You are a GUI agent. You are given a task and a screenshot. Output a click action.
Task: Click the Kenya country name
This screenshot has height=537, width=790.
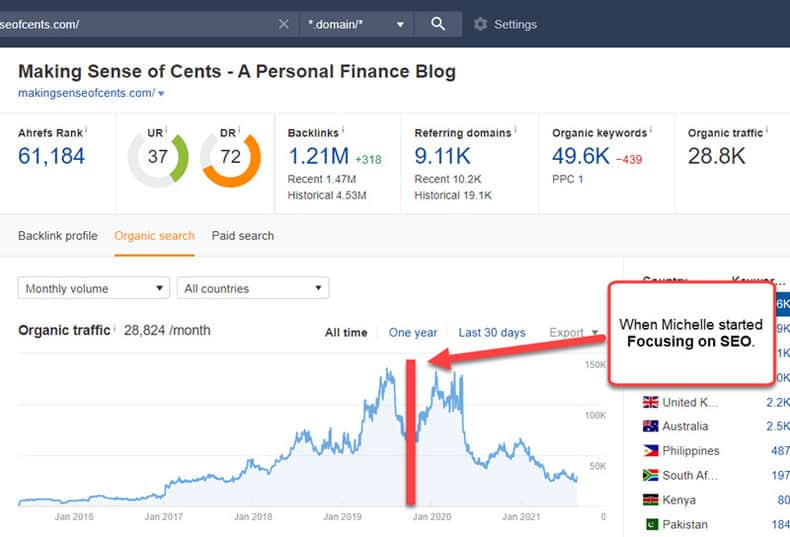(x=679, y=500)
